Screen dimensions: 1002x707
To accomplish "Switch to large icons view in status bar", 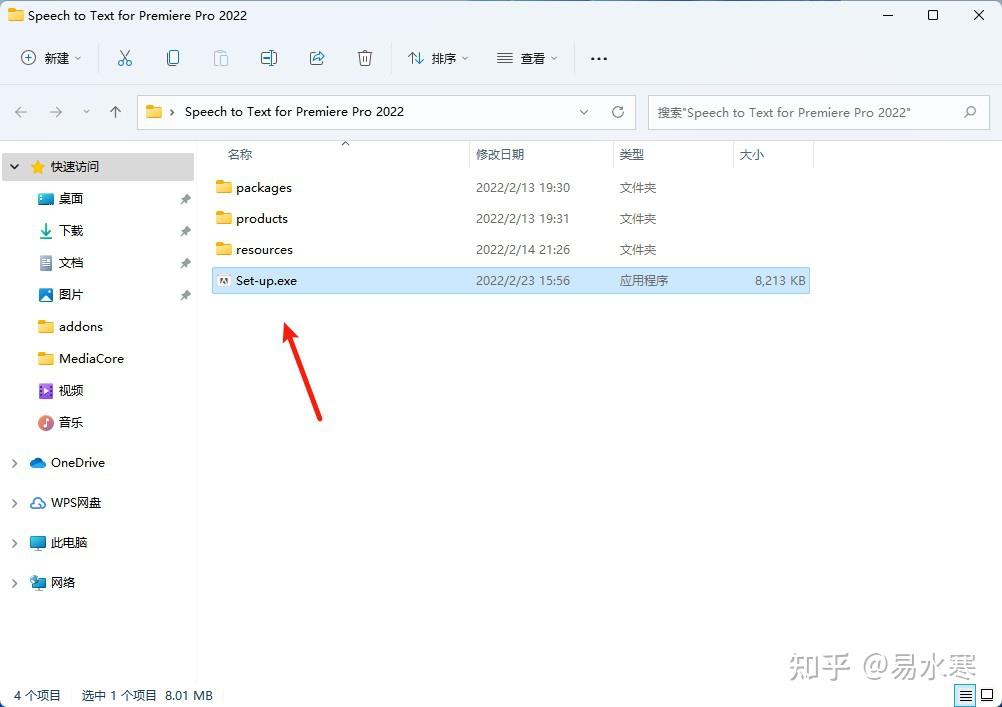I will coord(987,695).
